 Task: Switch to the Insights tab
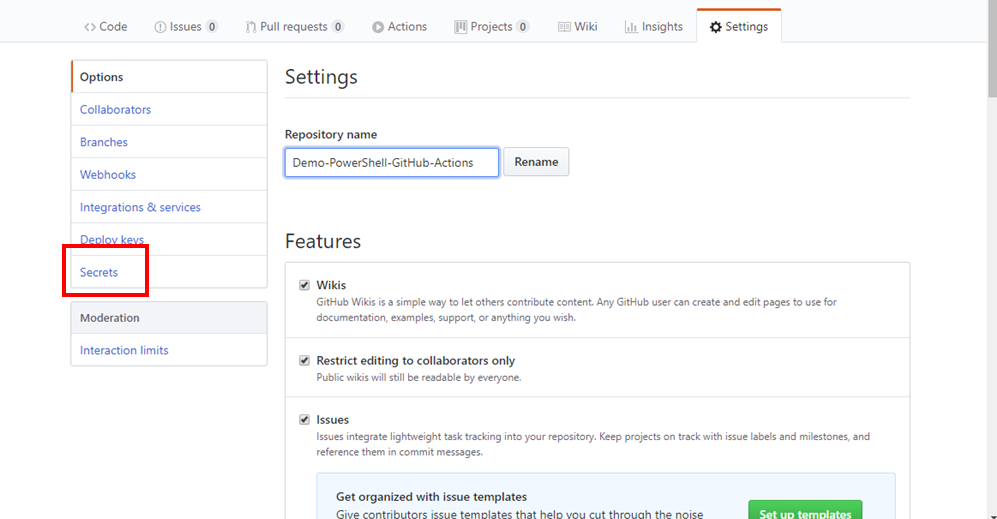654,27
